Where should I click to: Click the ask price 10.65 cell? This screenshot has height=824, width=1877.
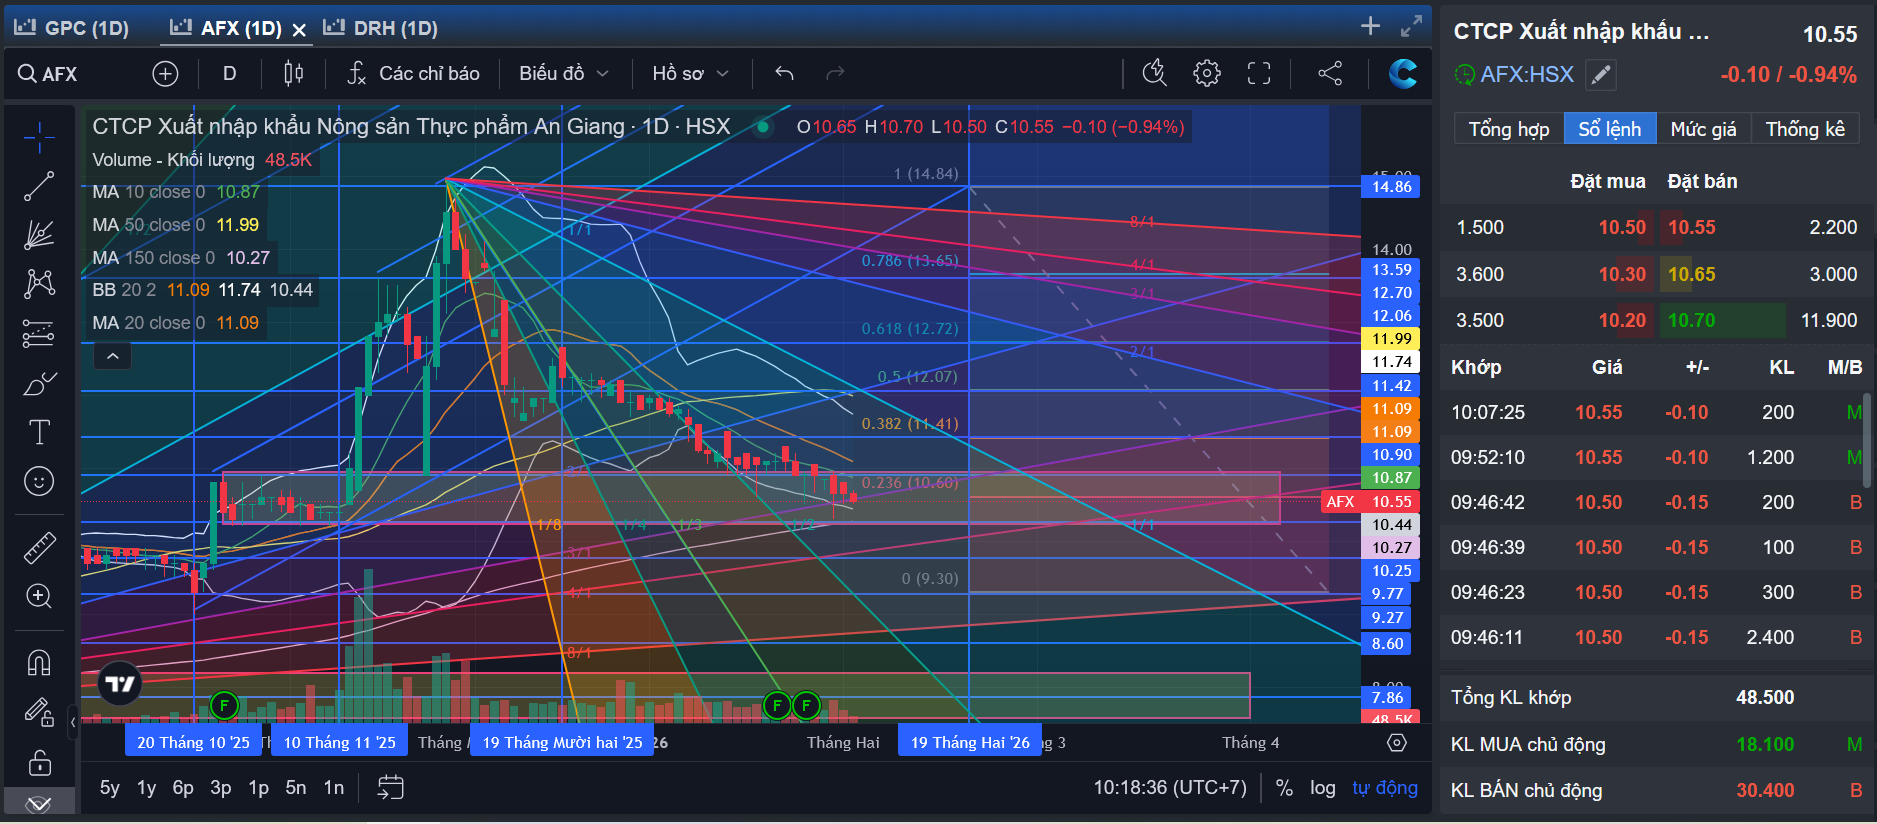coord(1692,274)
